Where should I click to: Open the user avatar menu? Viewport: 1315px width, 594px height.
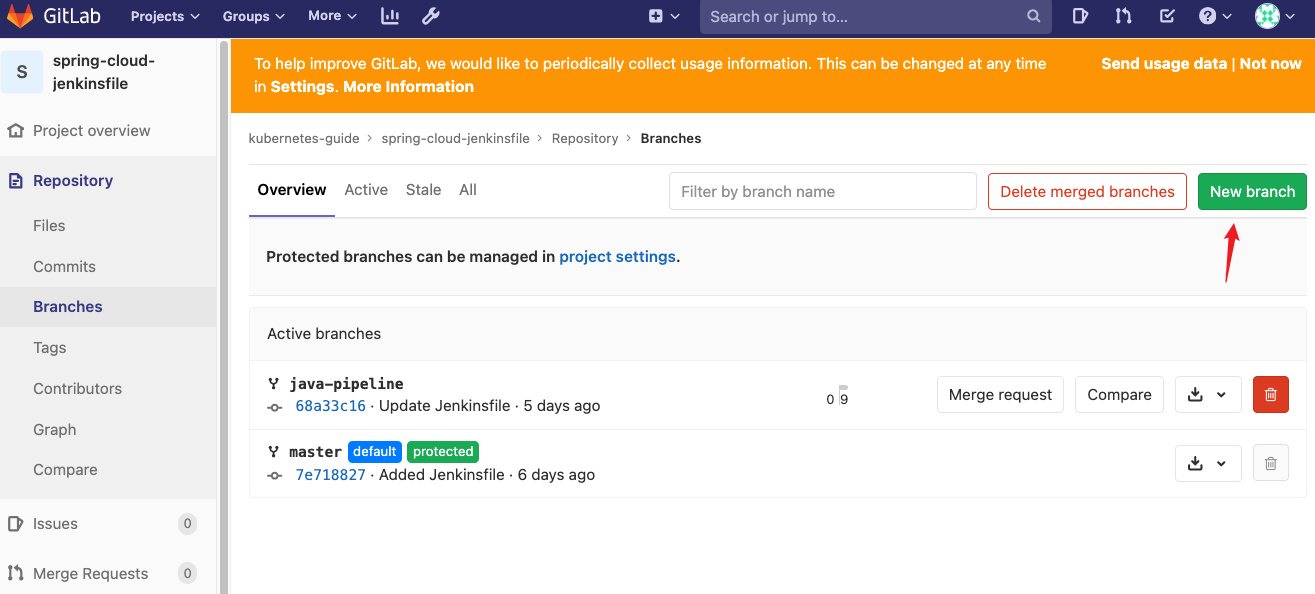coord(1275,16)
